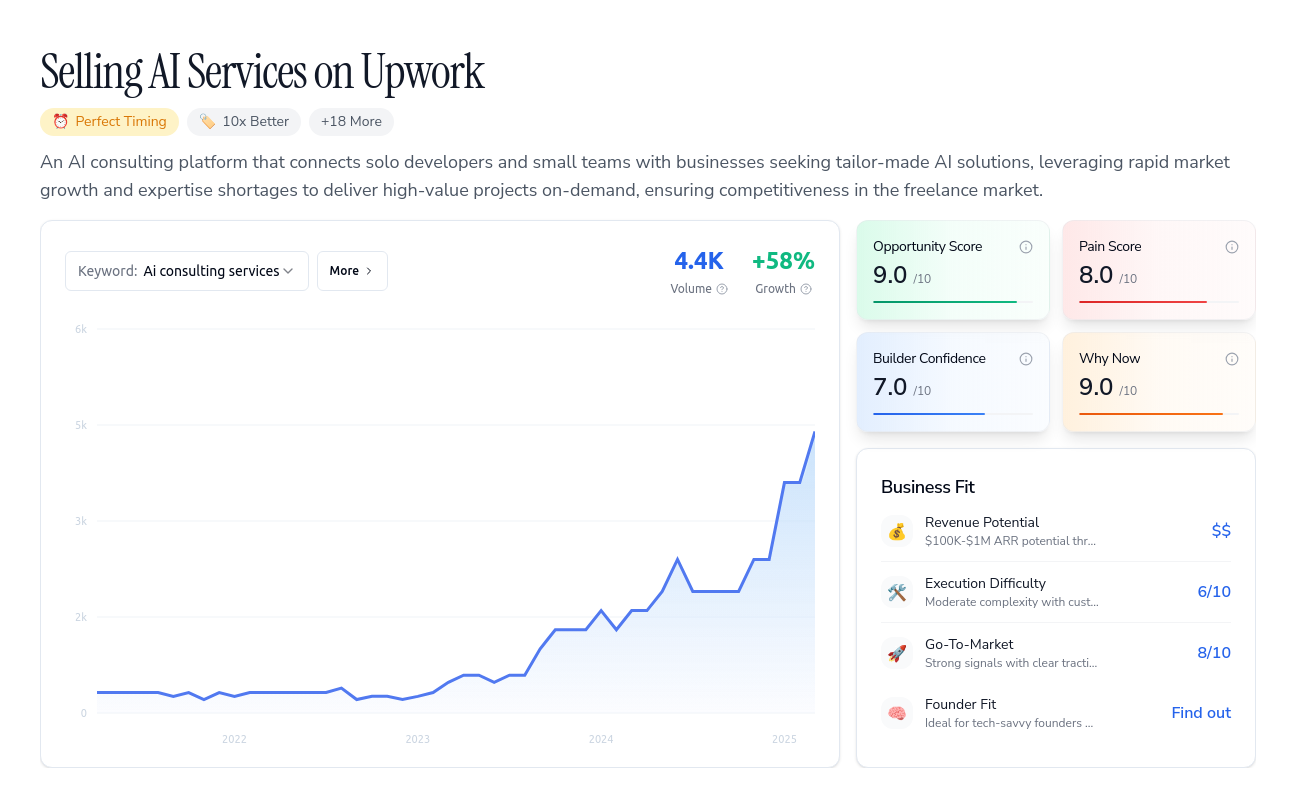Click the 6/10 Execution Difficulty score
1296x808 pixels.
pos(1214,592)
